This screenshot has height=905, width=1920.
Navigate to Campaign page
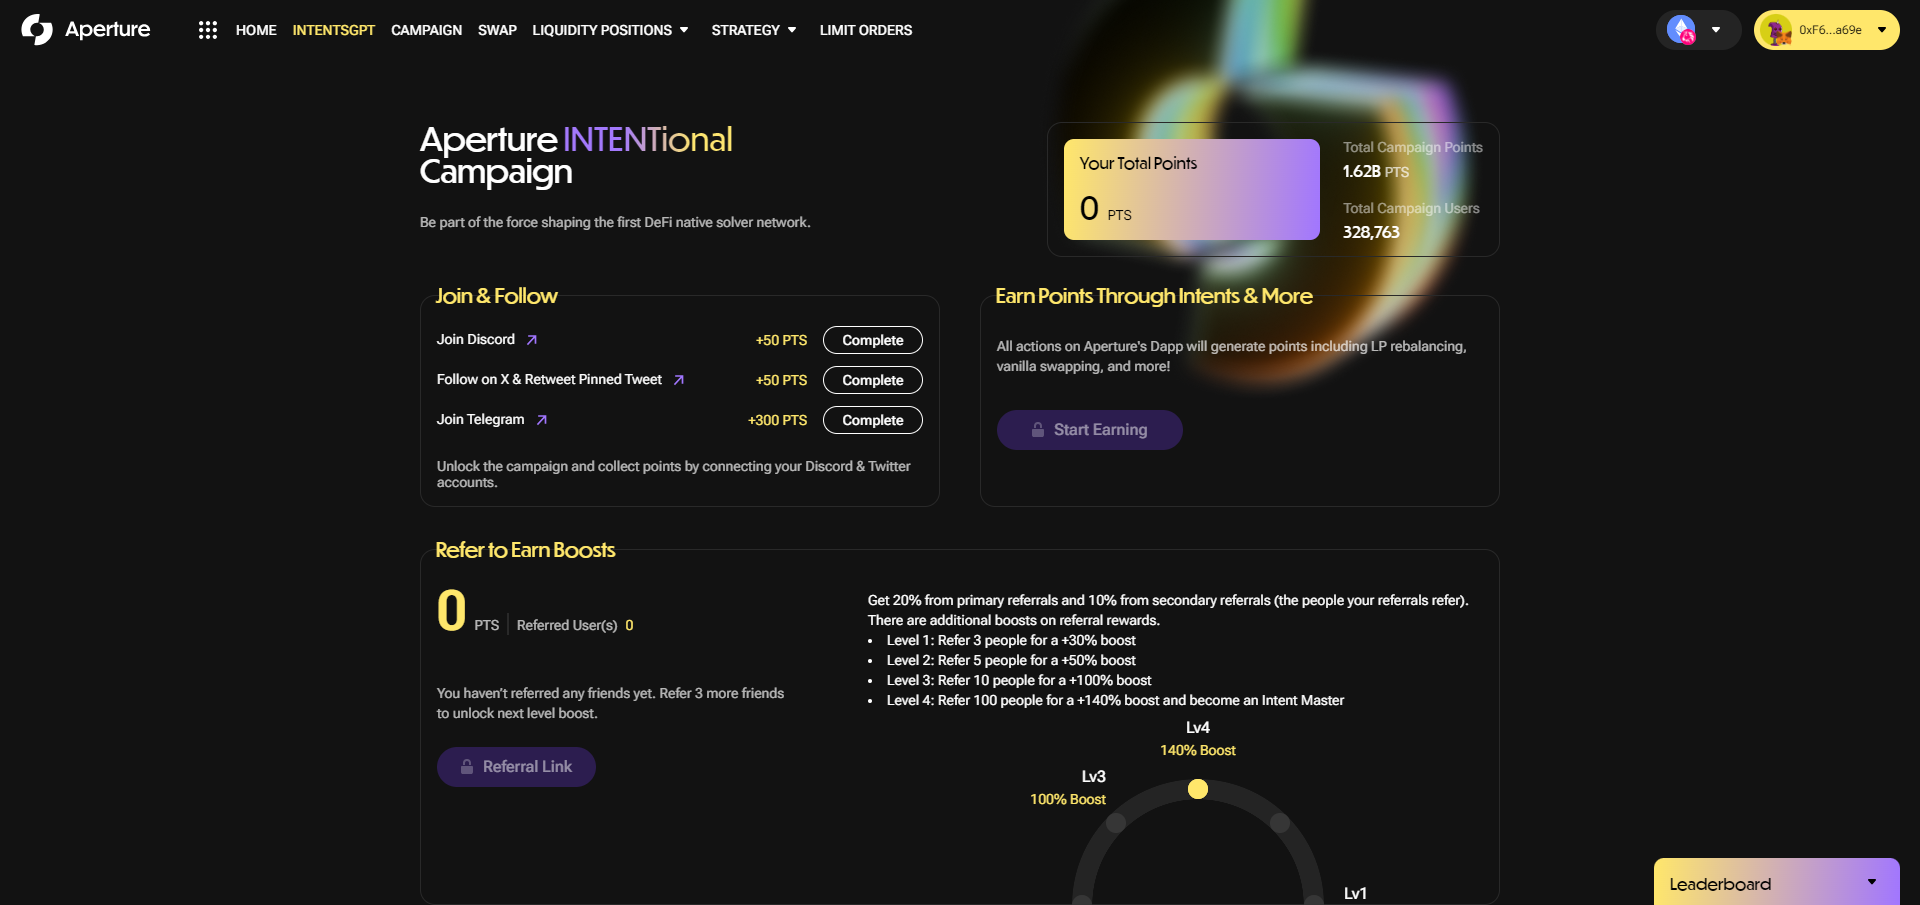426,30
